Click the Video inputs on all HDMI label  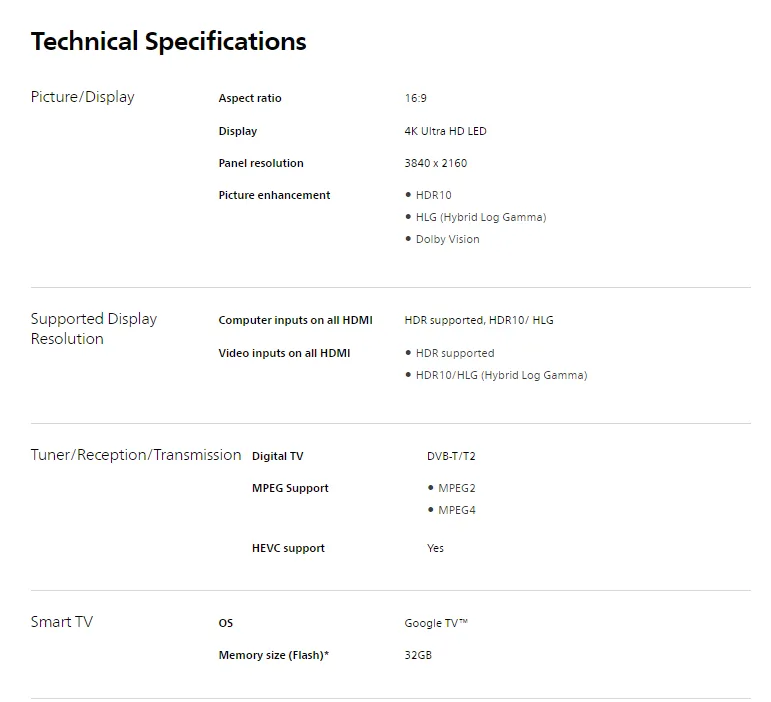(284, 353)
